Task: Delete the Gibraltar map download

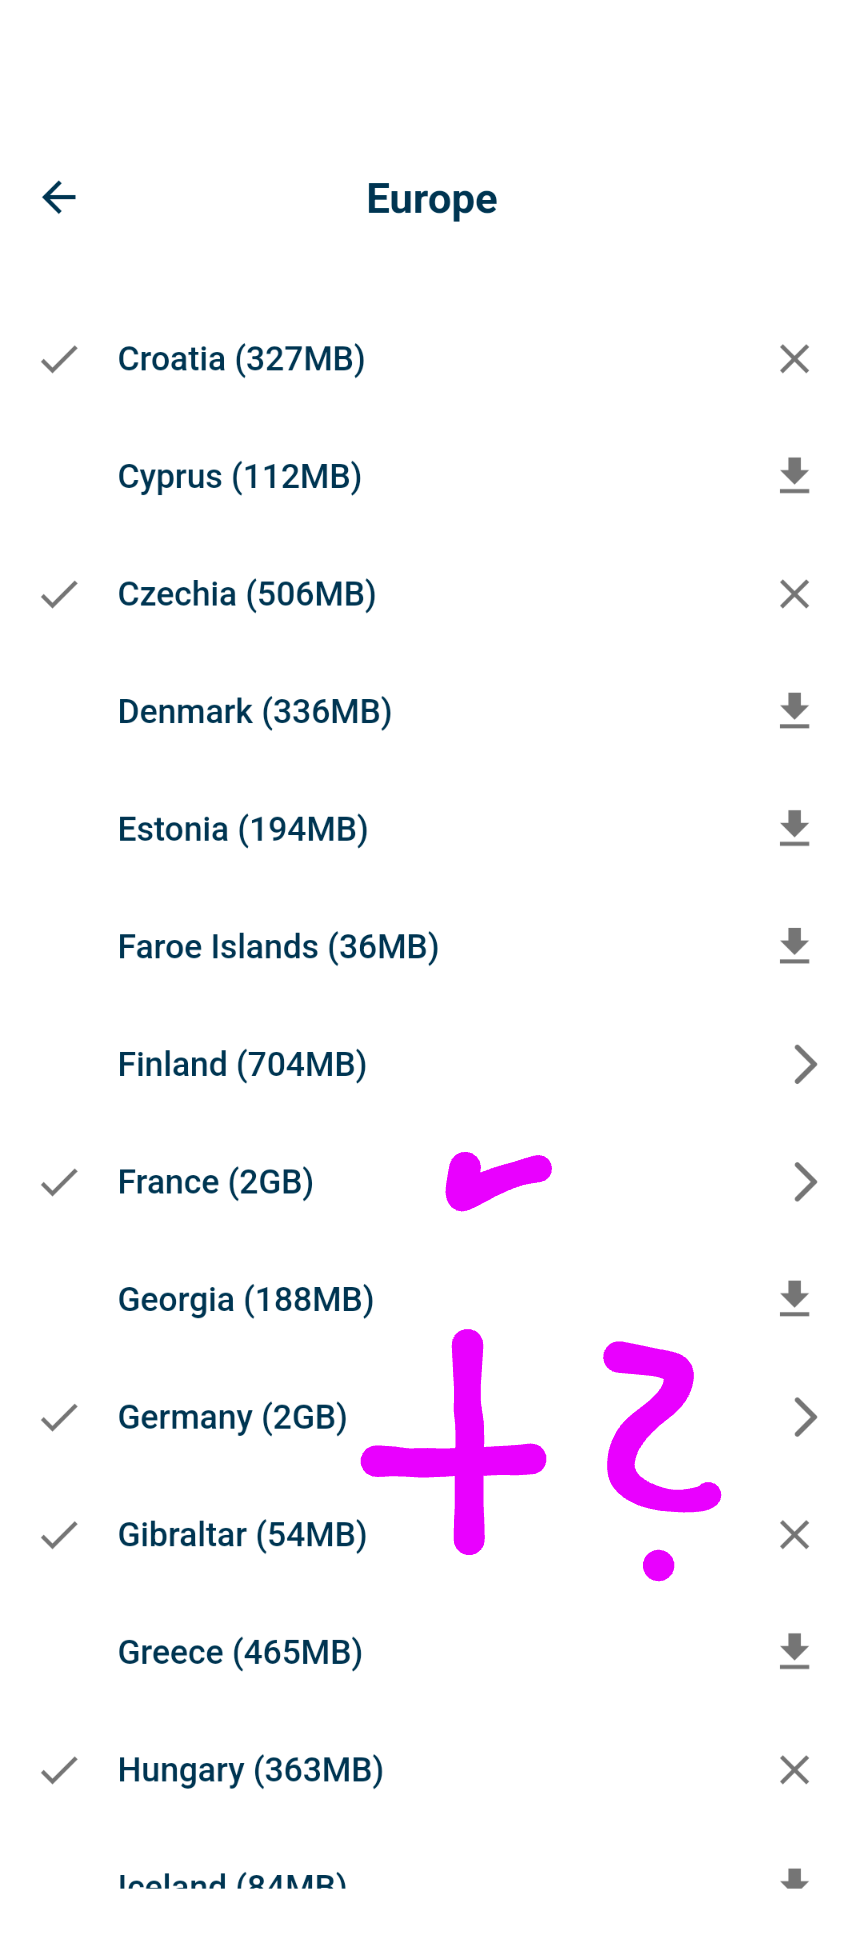Action: click(794, 1534)
